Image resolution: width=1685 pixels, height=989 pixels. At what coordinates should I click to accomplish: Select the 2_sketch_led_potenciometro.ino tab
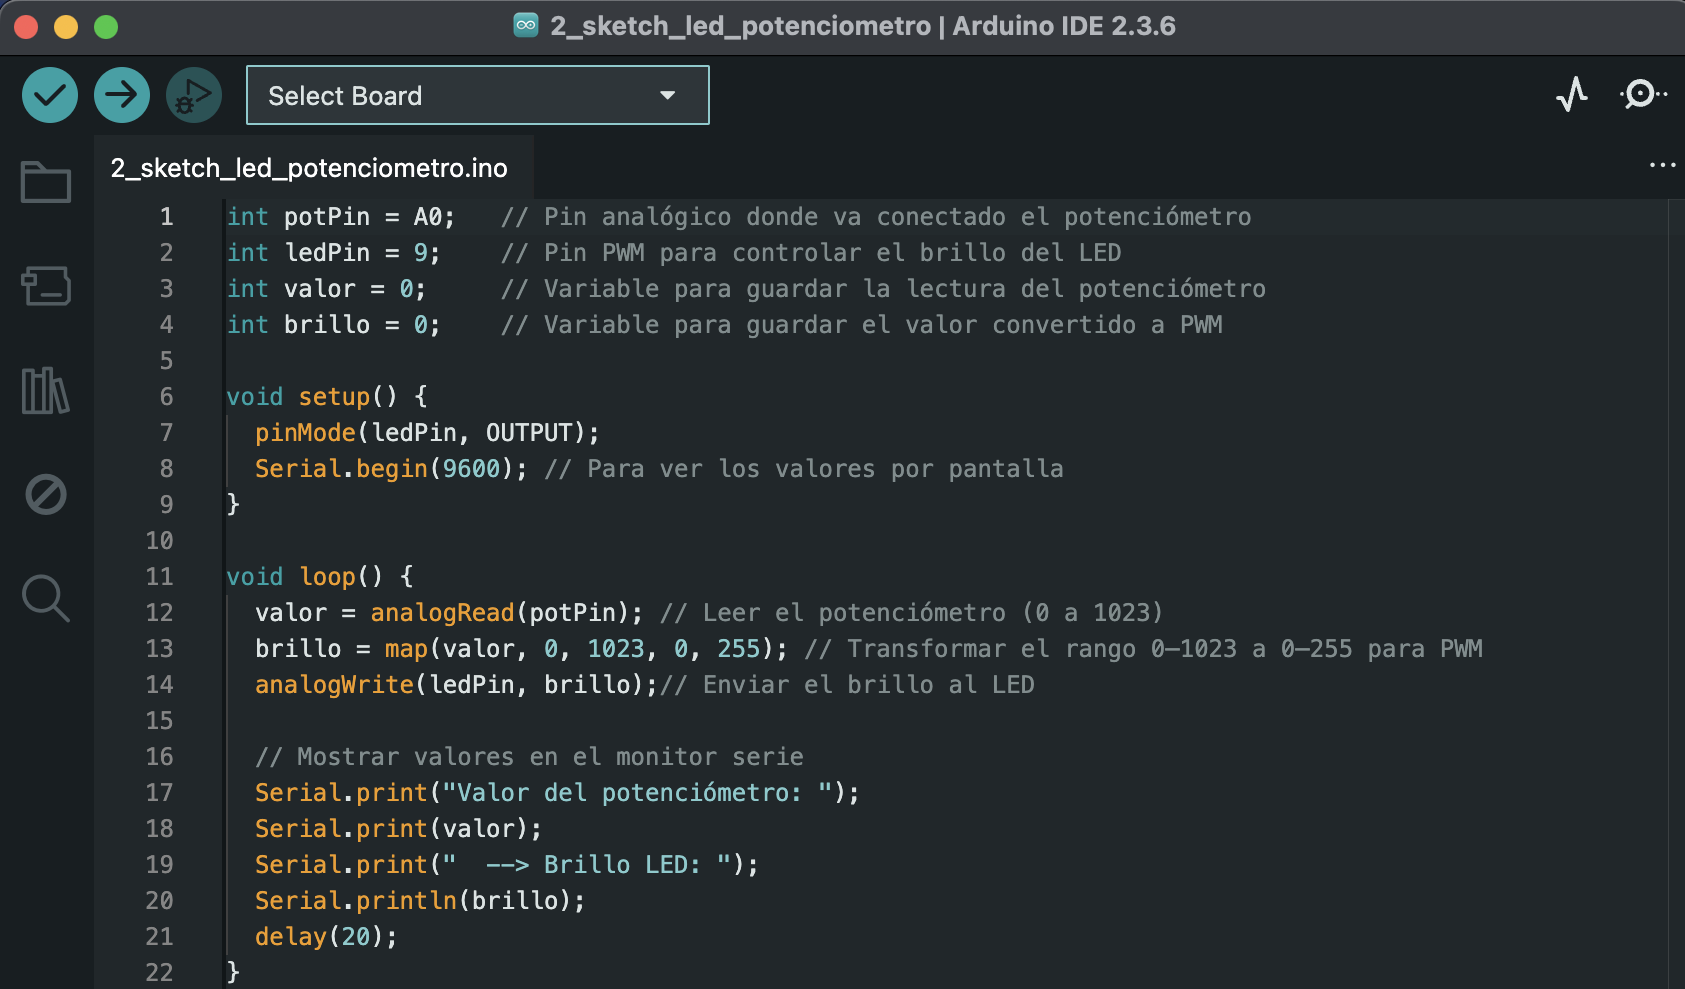pos(309,168)
